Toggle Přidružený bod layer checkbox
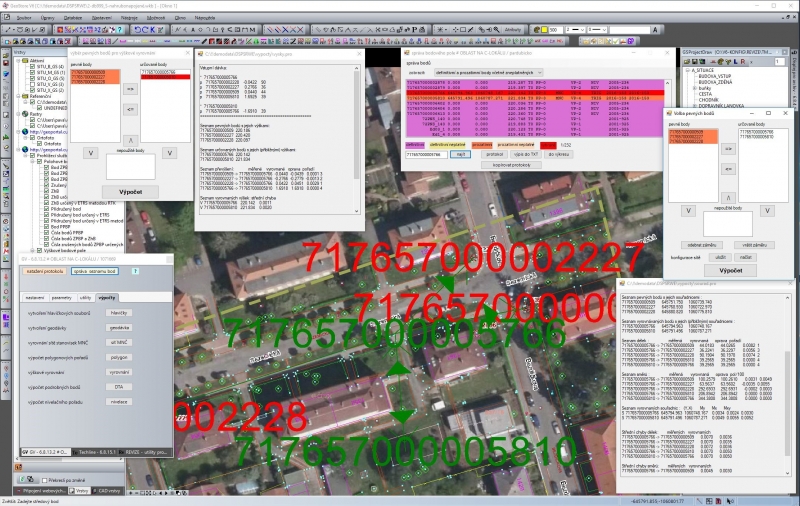The image size is (800, 506). [x=46, y=209]
